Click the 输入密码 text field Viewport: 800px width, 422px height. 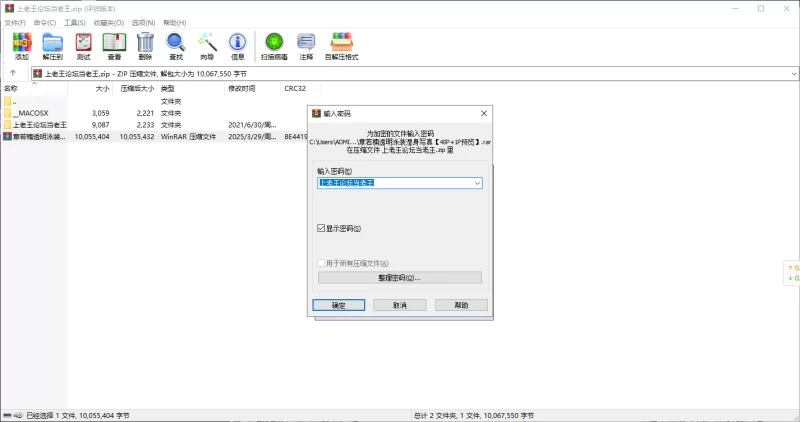click(395, 183)
